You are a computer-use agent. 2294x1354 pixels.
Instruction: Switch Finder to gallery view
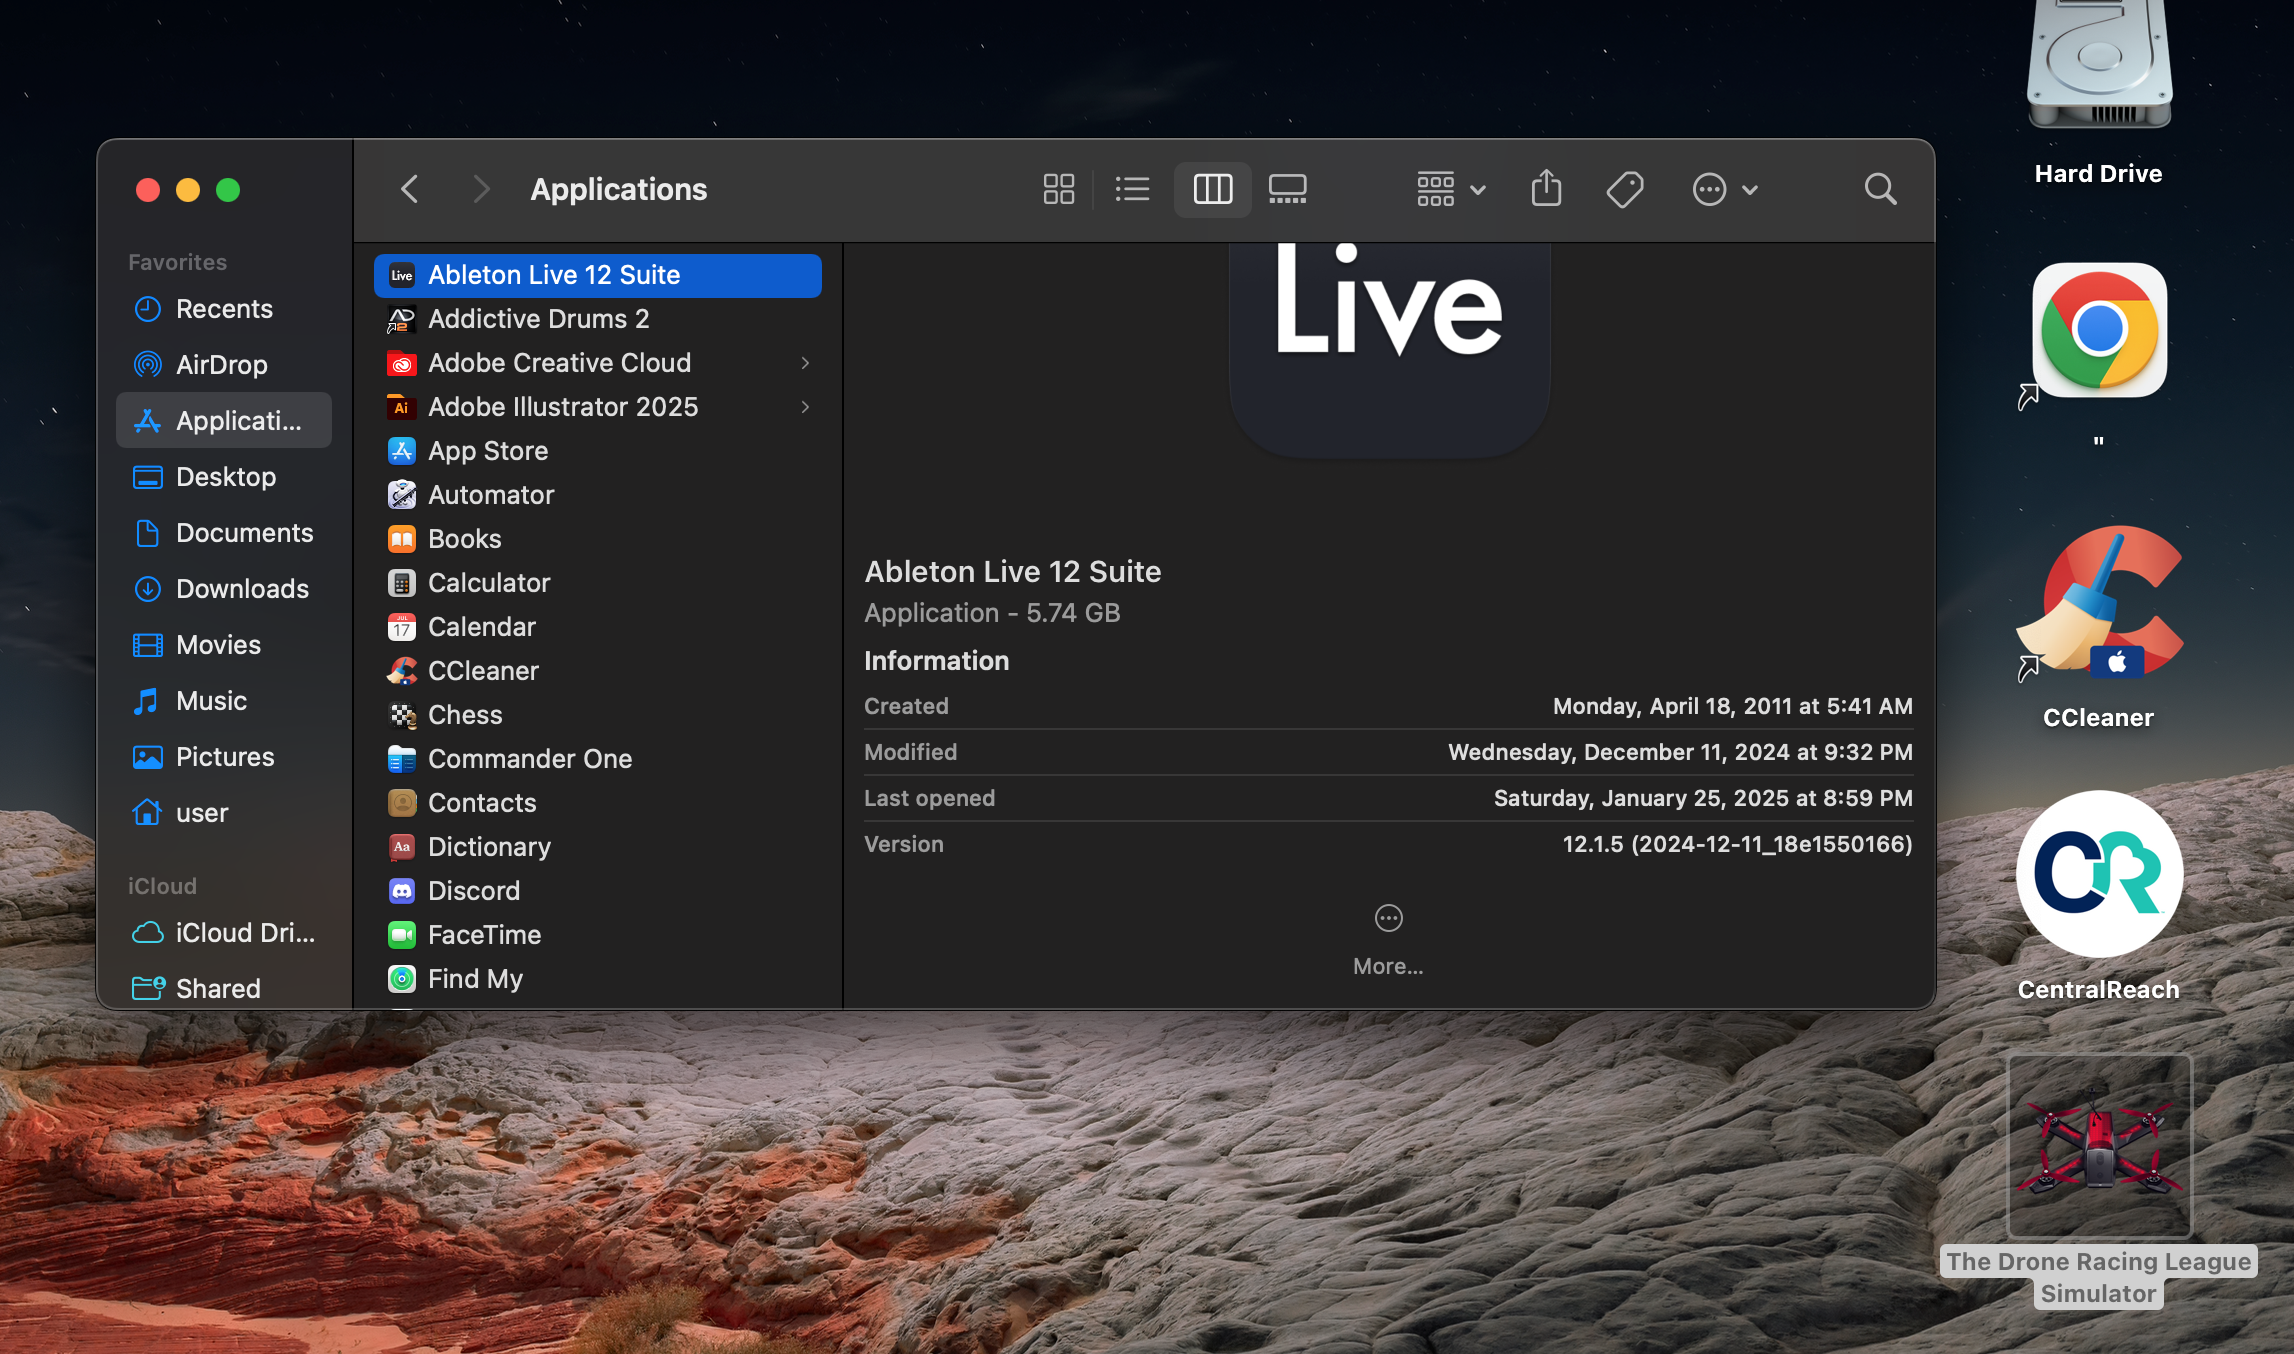click(1288, 189)
